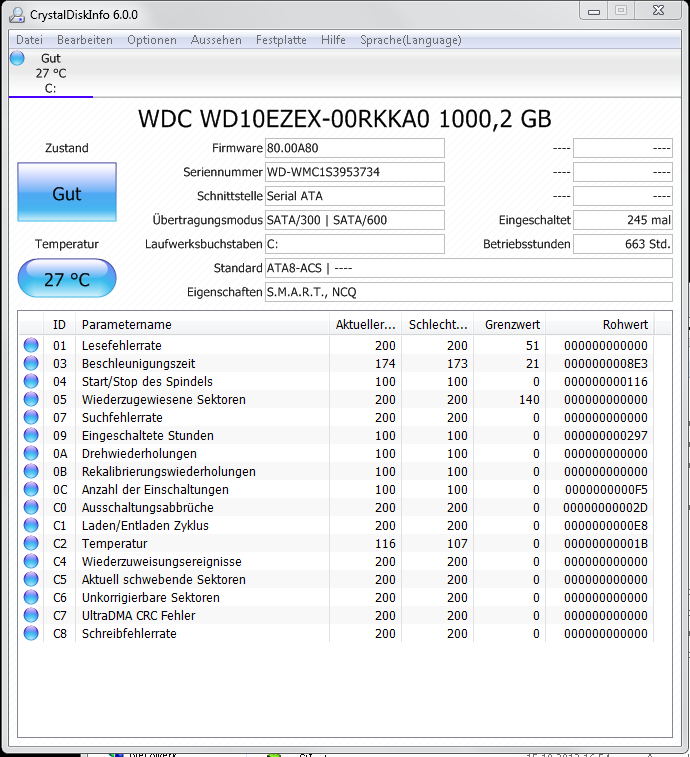This screenshot has height=757, width=690.
Task: Select raw value 0000000000F5
Action: point(606,490)
